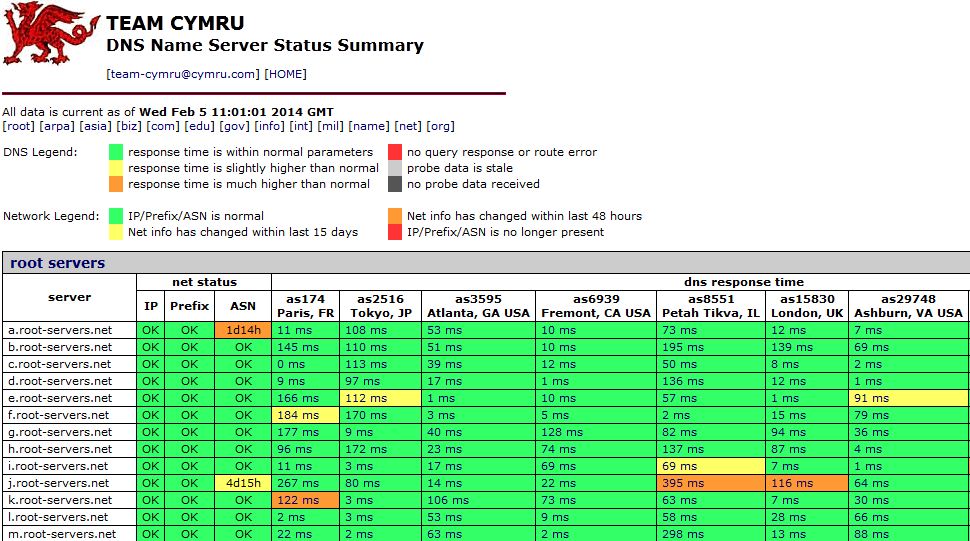Jump to the net section link
The width and height of the screenshot is (970, 541).
pyautogui.click(x=408, y=126)
